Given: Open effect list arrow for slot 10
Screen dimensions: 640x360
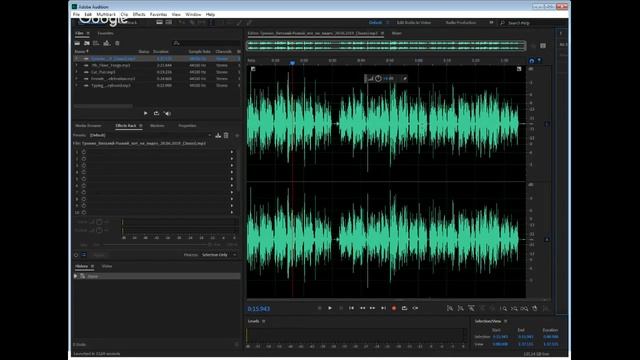Looking at the screenshot, I should click(232, 212).
